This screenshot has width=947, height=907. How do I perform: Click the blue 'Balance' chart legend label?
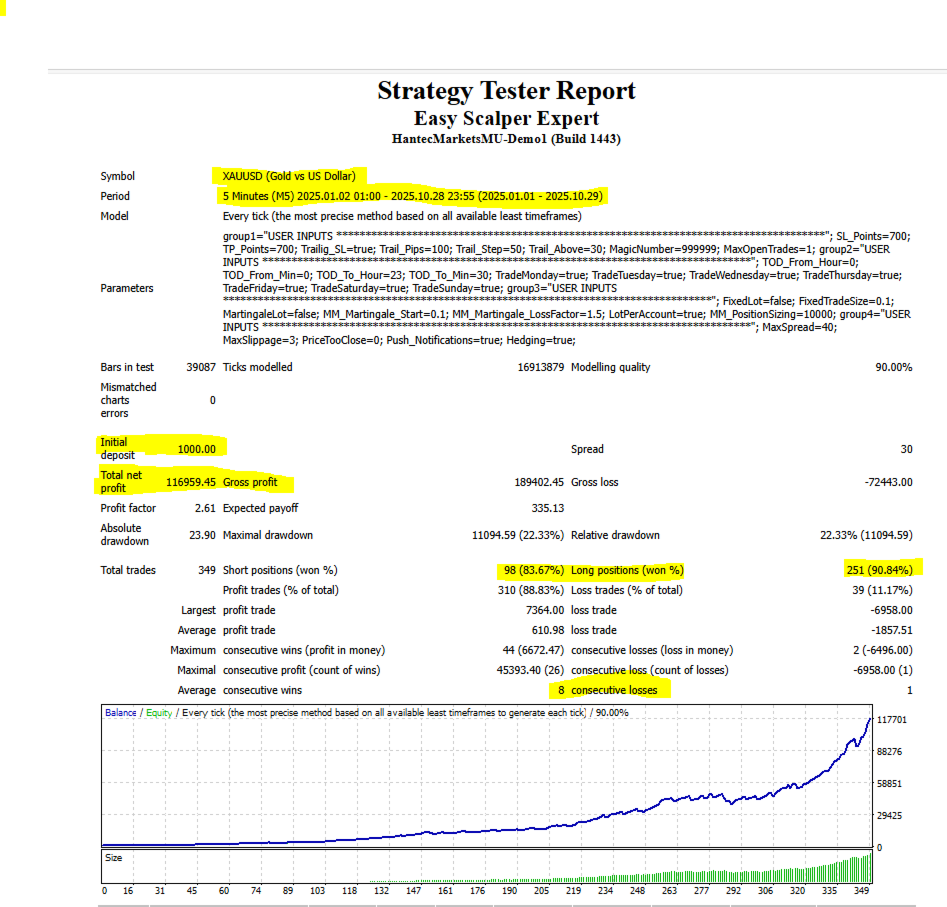[x=121, y=713]
